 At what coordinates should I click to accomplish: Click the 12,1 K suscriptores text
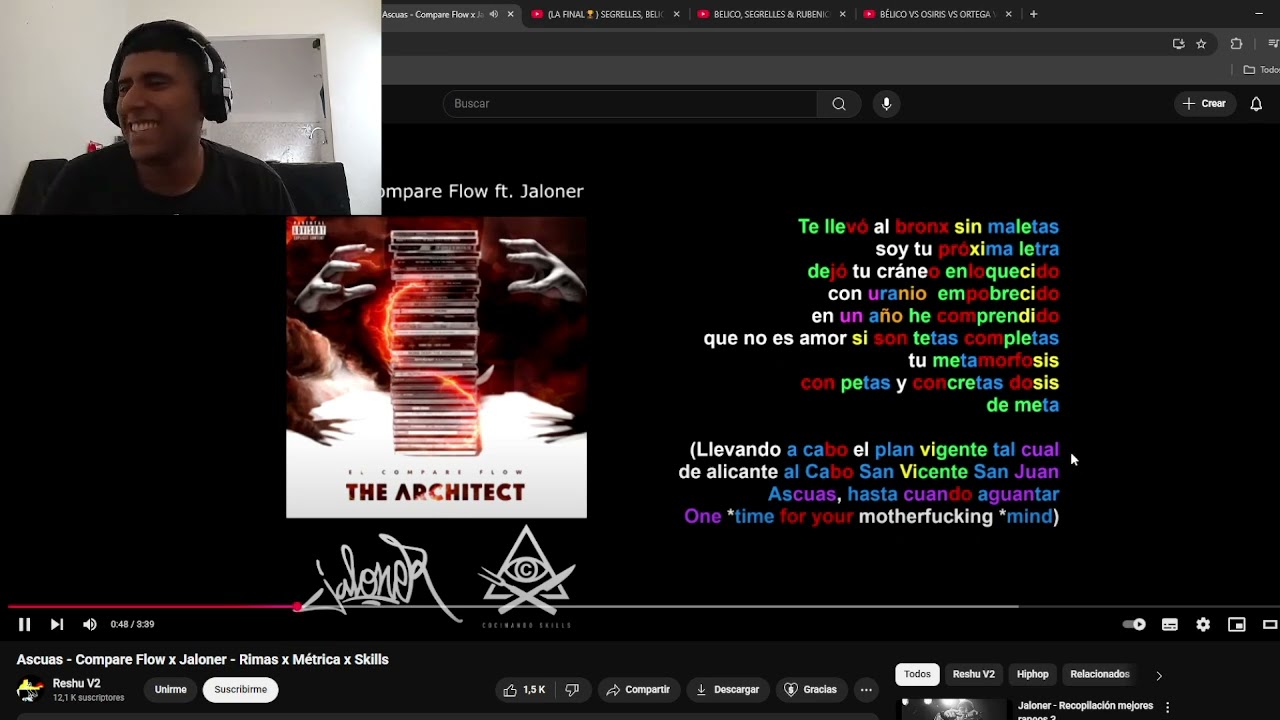pos(88,698)
